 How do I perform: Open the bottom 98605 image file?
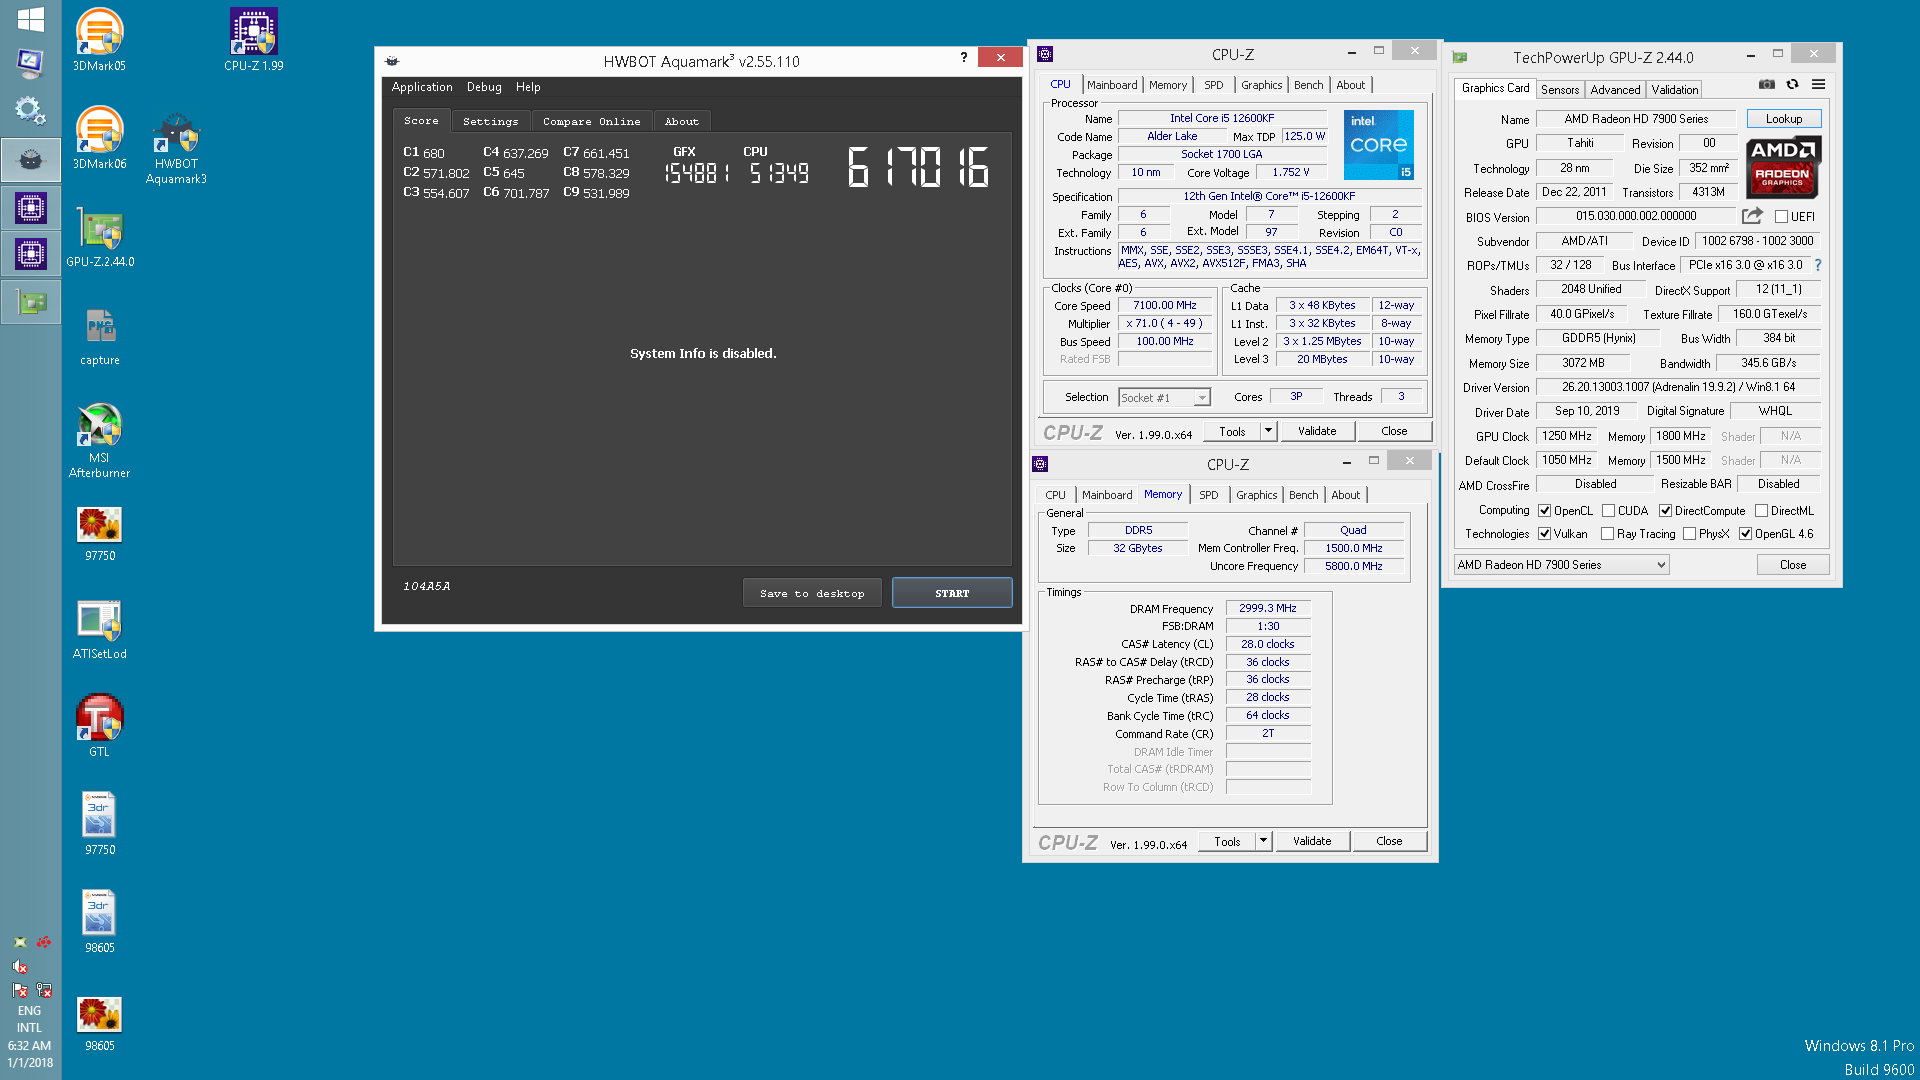(99, 1024)
